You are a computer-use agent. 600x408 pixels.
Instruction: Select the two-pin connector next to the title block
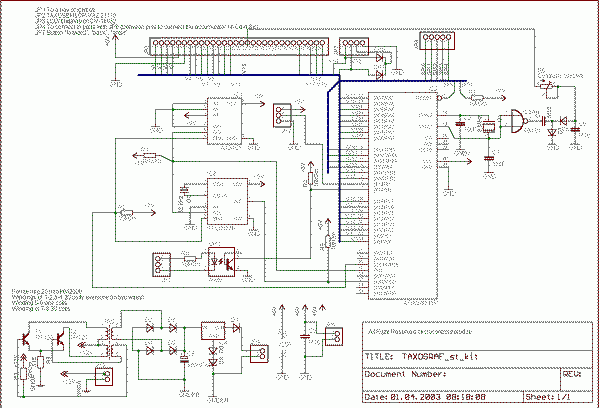(334, 336)
